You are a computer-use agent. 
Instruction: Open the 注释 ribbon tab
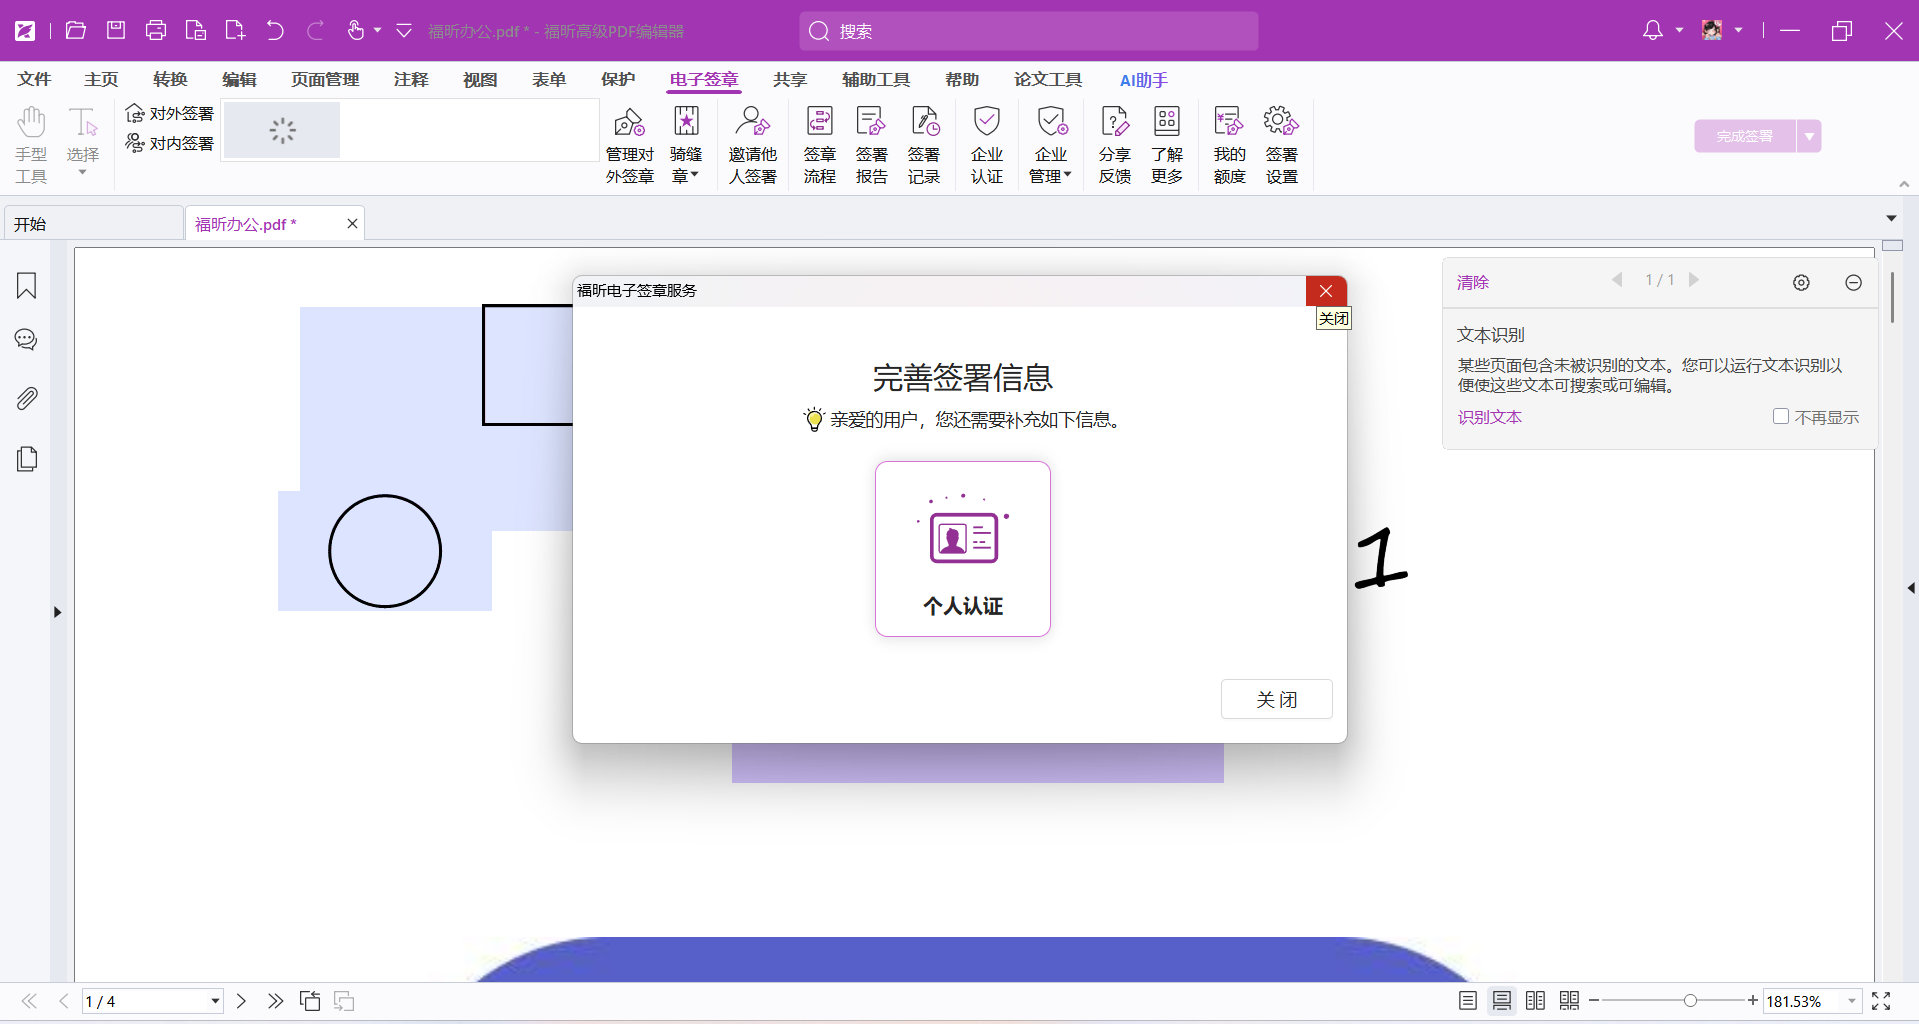(x=411, y=80)
